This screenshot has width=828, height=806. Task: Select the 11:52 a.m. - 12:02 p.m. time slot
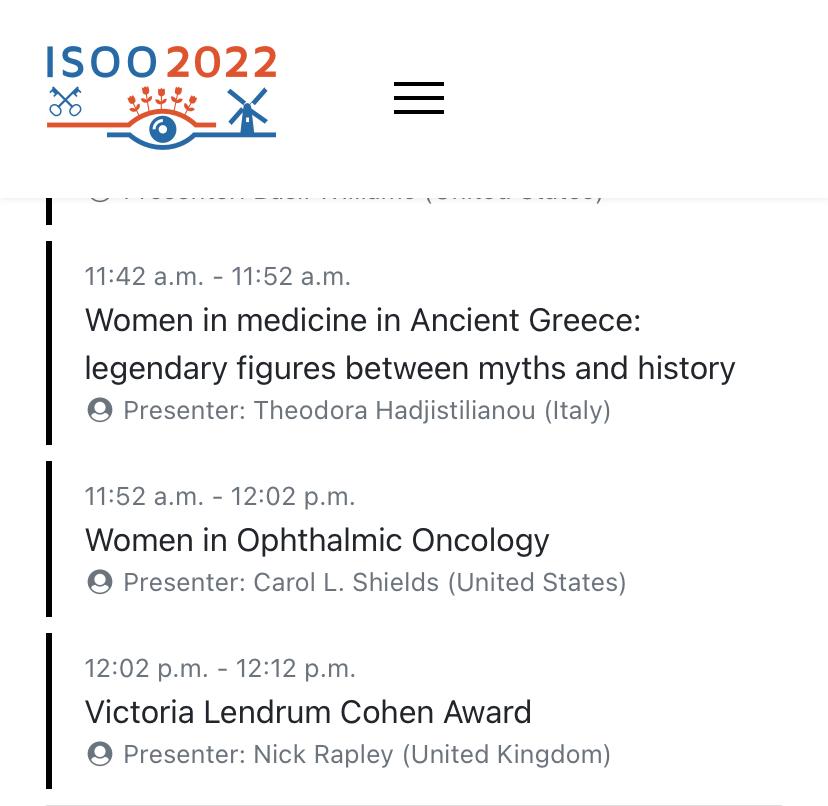[x=219, y=496]
